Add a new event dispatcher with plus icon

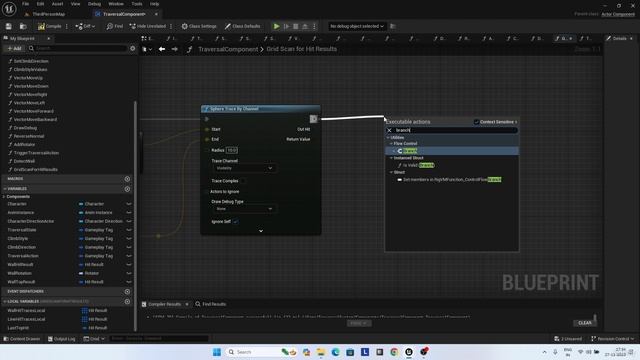[127, 291]
